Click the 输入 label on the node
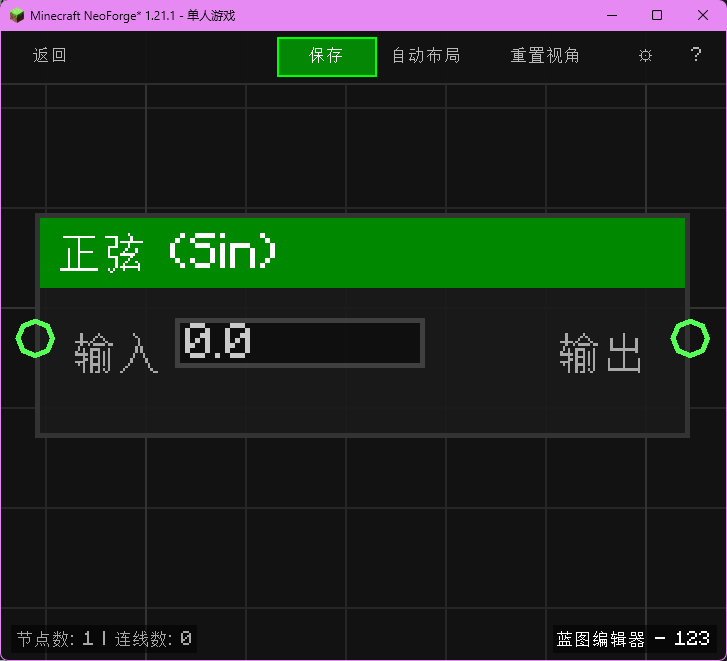This screenshot has width=727, height=661. (117, 355)
